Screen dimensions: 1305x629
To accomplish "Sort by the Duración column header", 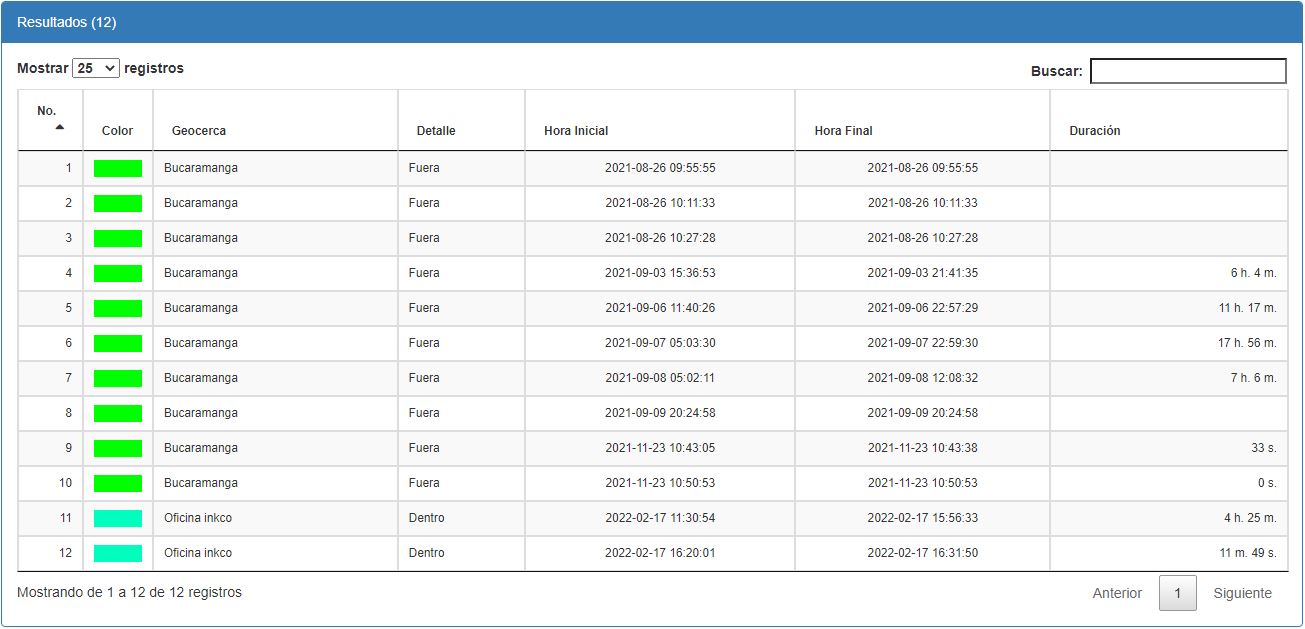I will pyautogui.click(x=1094, y=131).
